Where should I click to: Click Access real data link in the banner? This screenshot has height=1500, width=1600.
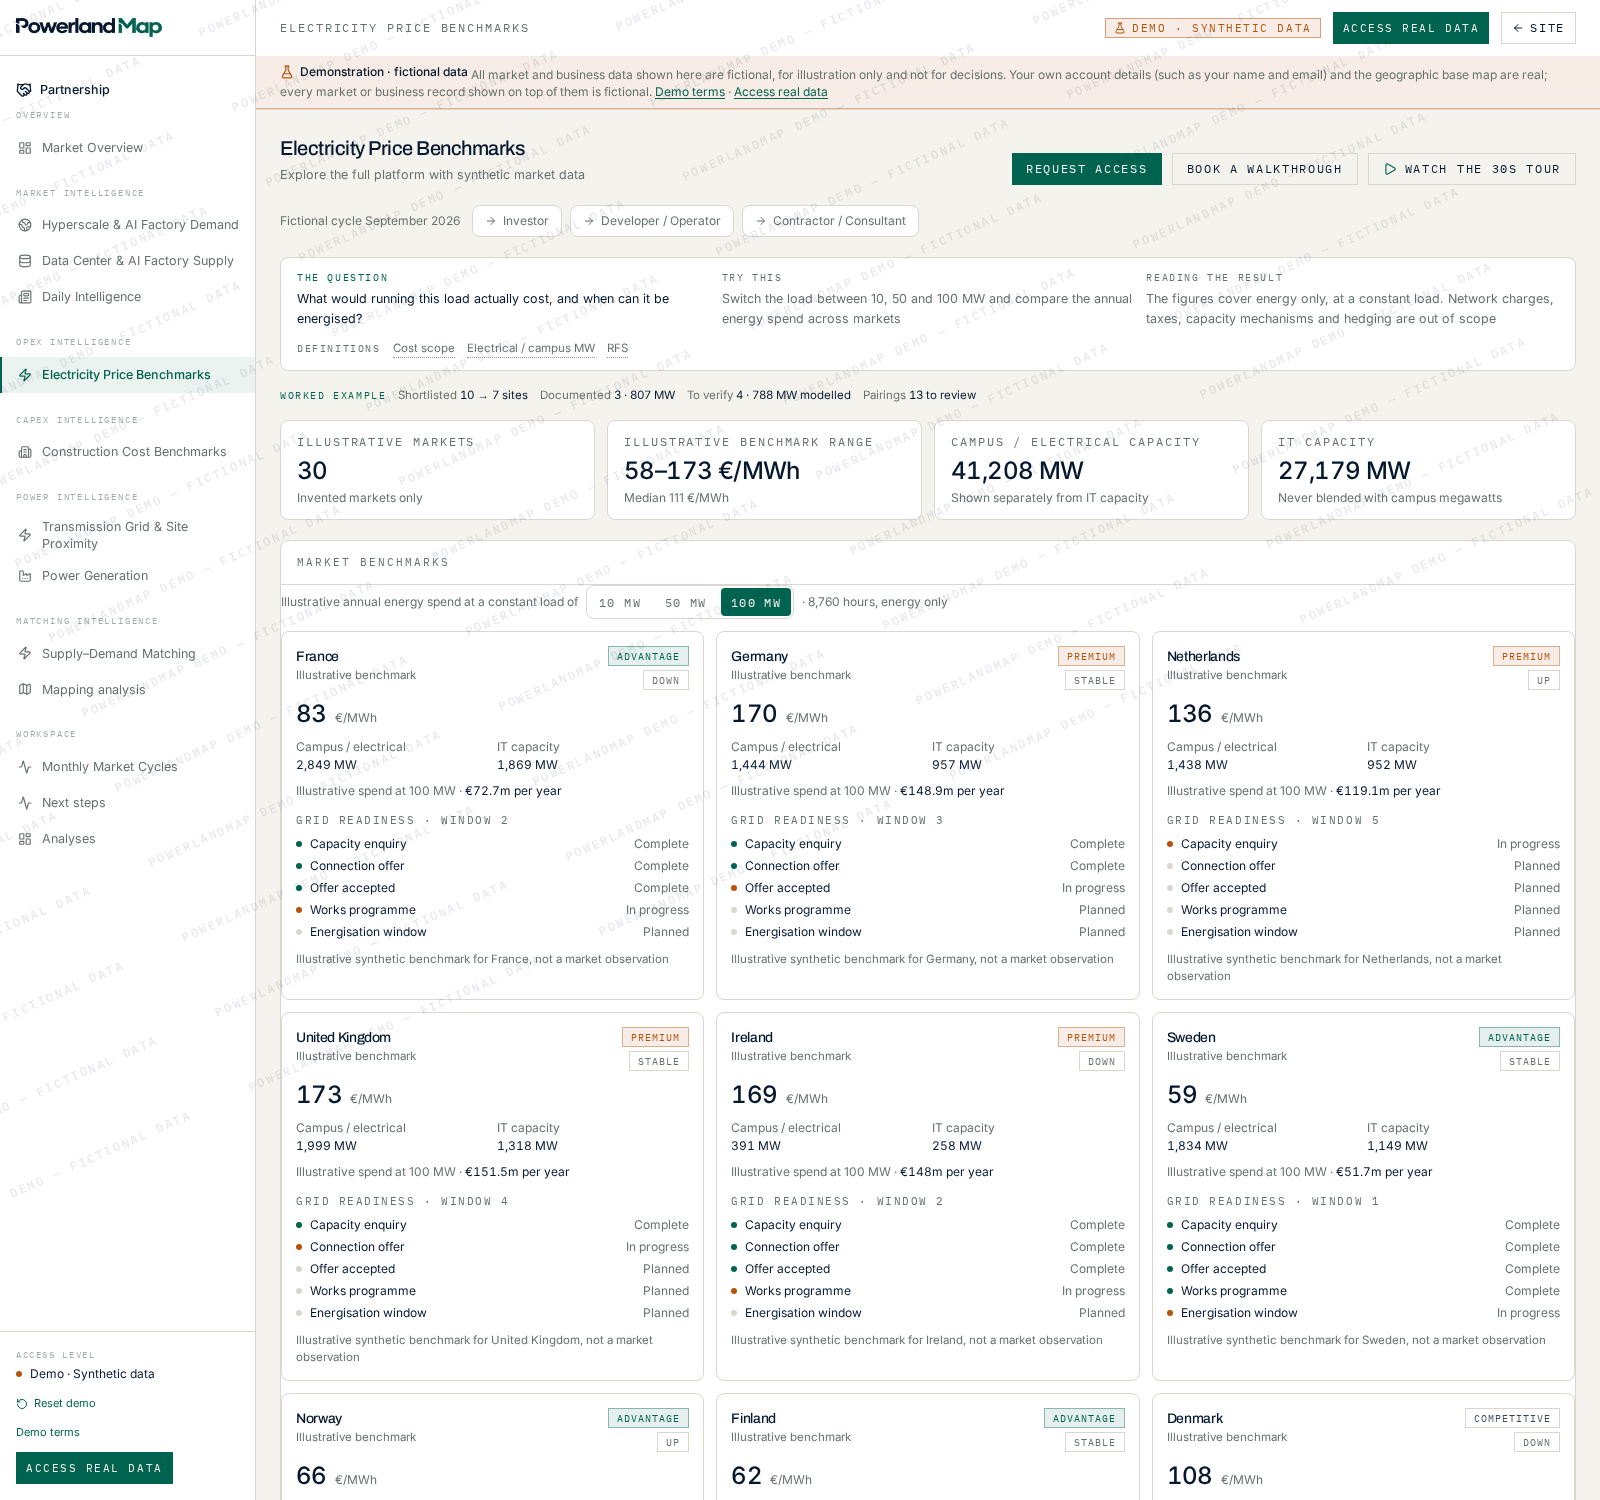coord(781,92)
